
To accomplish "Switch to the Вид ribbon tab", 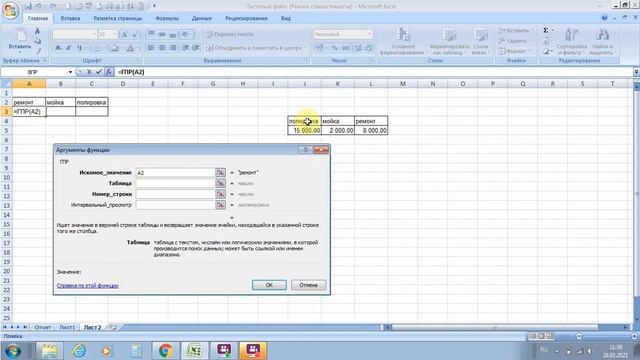I will pos(286,18).
